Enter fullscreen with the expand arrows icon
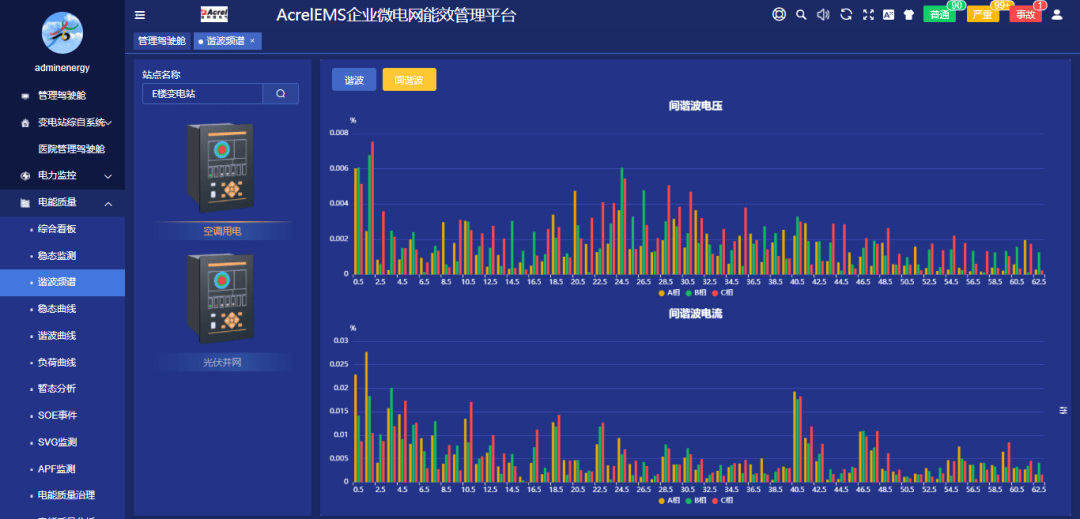 (x=868, y=14)
